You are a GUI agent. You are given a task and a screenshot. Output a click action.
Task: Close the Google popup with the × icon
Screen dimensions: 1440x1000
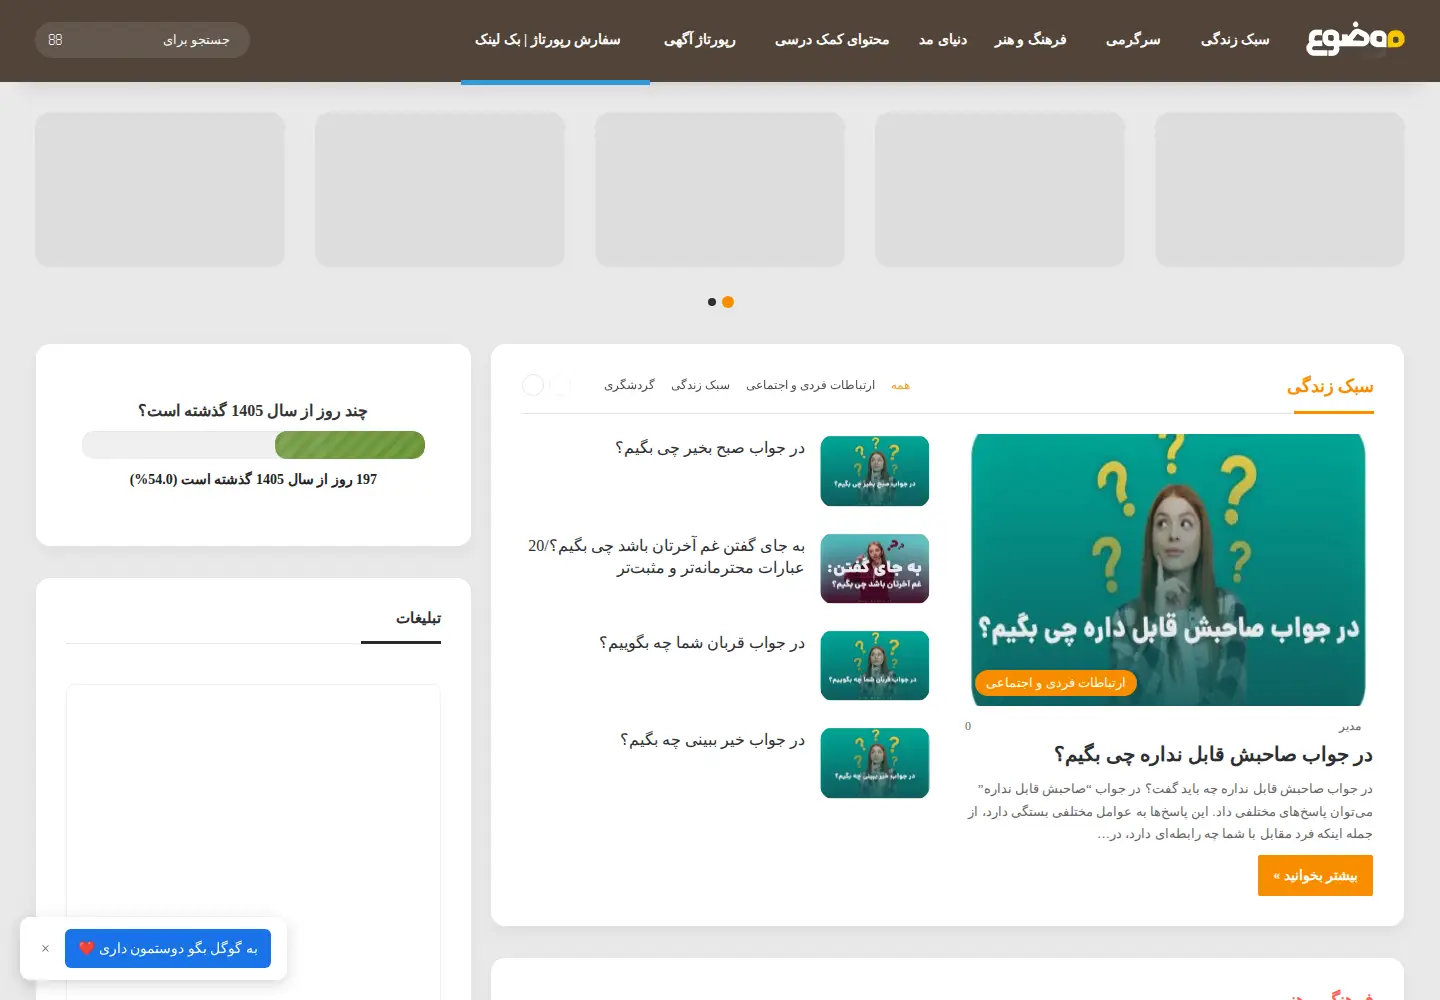(x=45, y=948)
